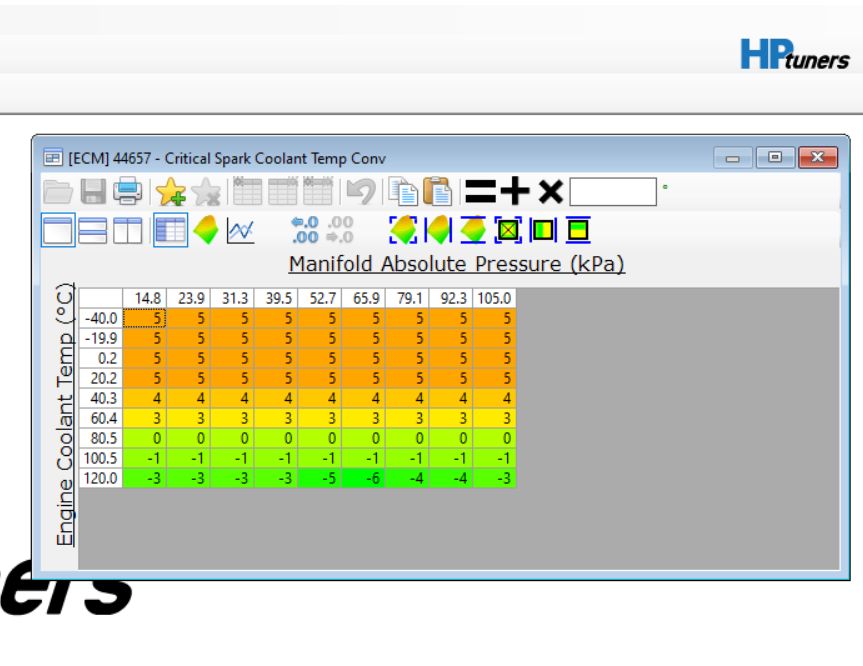Select the single pane layout
Image resolution: width=863 pixels, height=666 pixels.
point(58,231)
